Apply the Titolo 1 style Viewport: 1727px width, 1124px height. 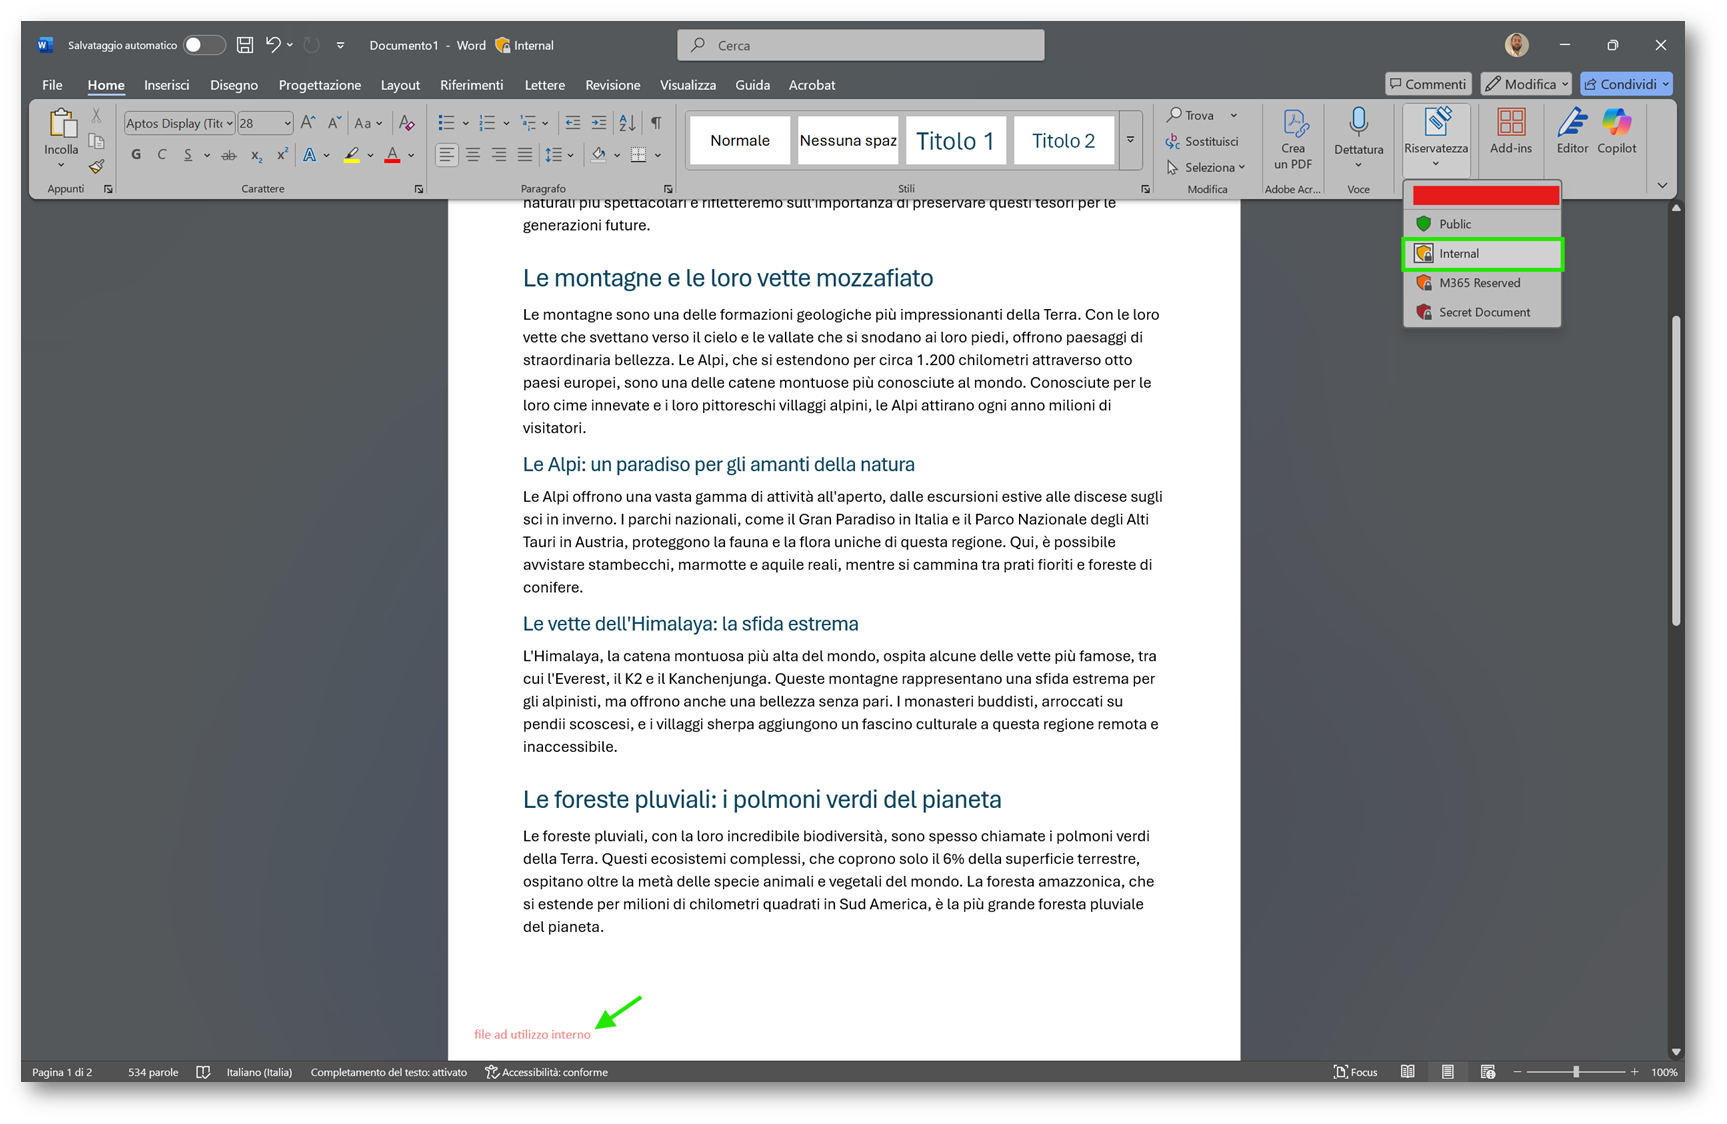pos(955,141)
